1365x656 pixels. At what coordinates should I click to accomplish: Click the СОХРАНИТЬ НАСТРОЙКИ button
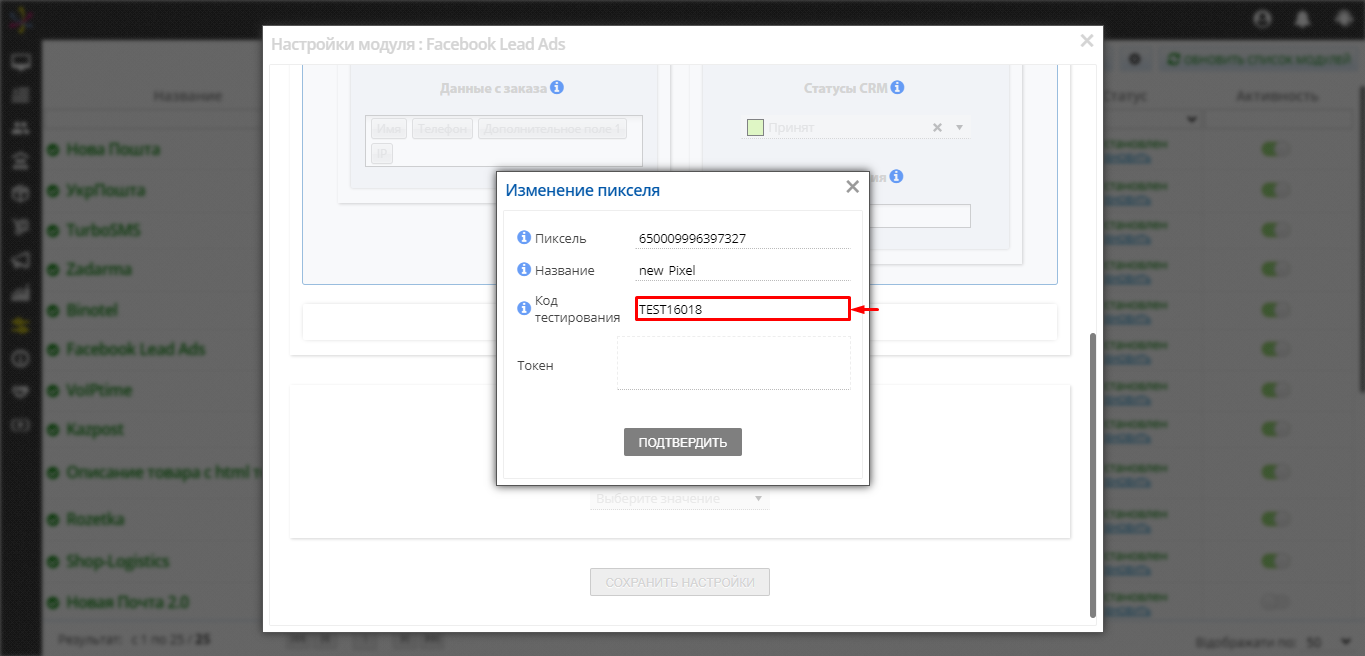click(680, 582)
